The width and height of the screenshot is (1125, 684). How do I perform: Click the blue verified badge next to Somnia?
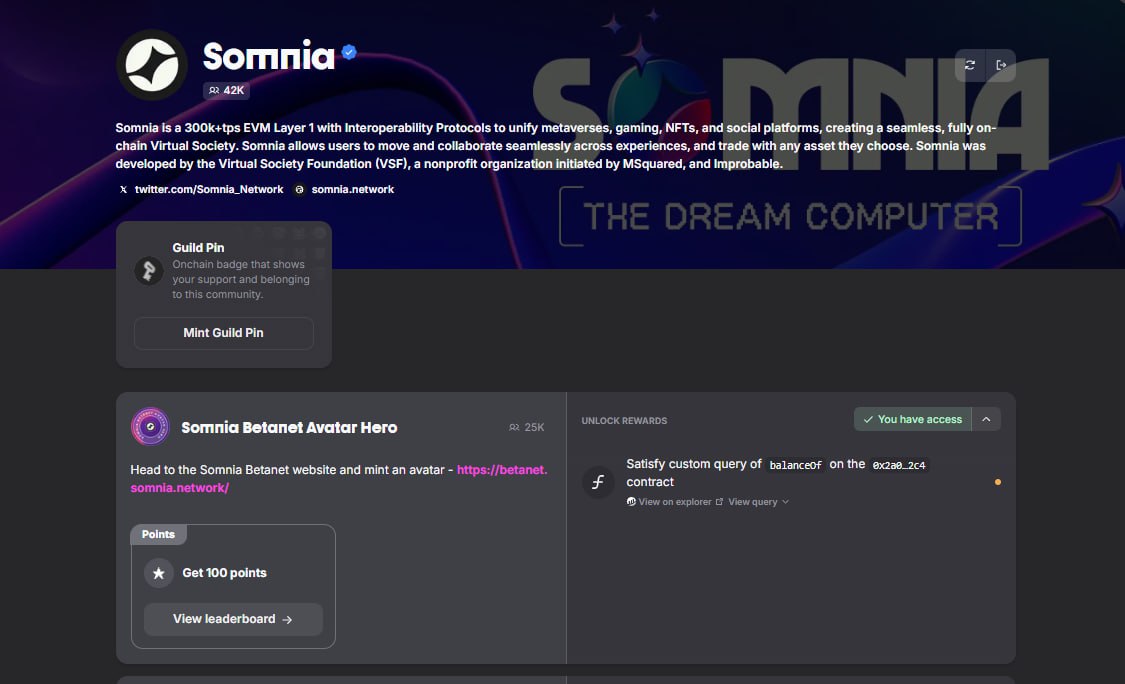pyautogui.click(x=349, y=52)
